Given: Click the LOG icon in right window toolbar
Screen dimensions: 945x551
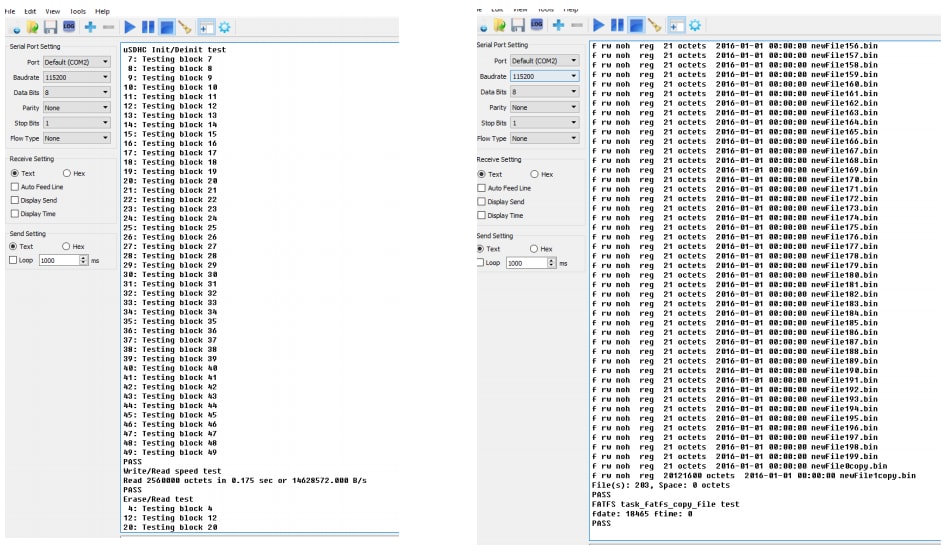Looking at the screenshot, I should pyautogui.click(x=538, y=25).
